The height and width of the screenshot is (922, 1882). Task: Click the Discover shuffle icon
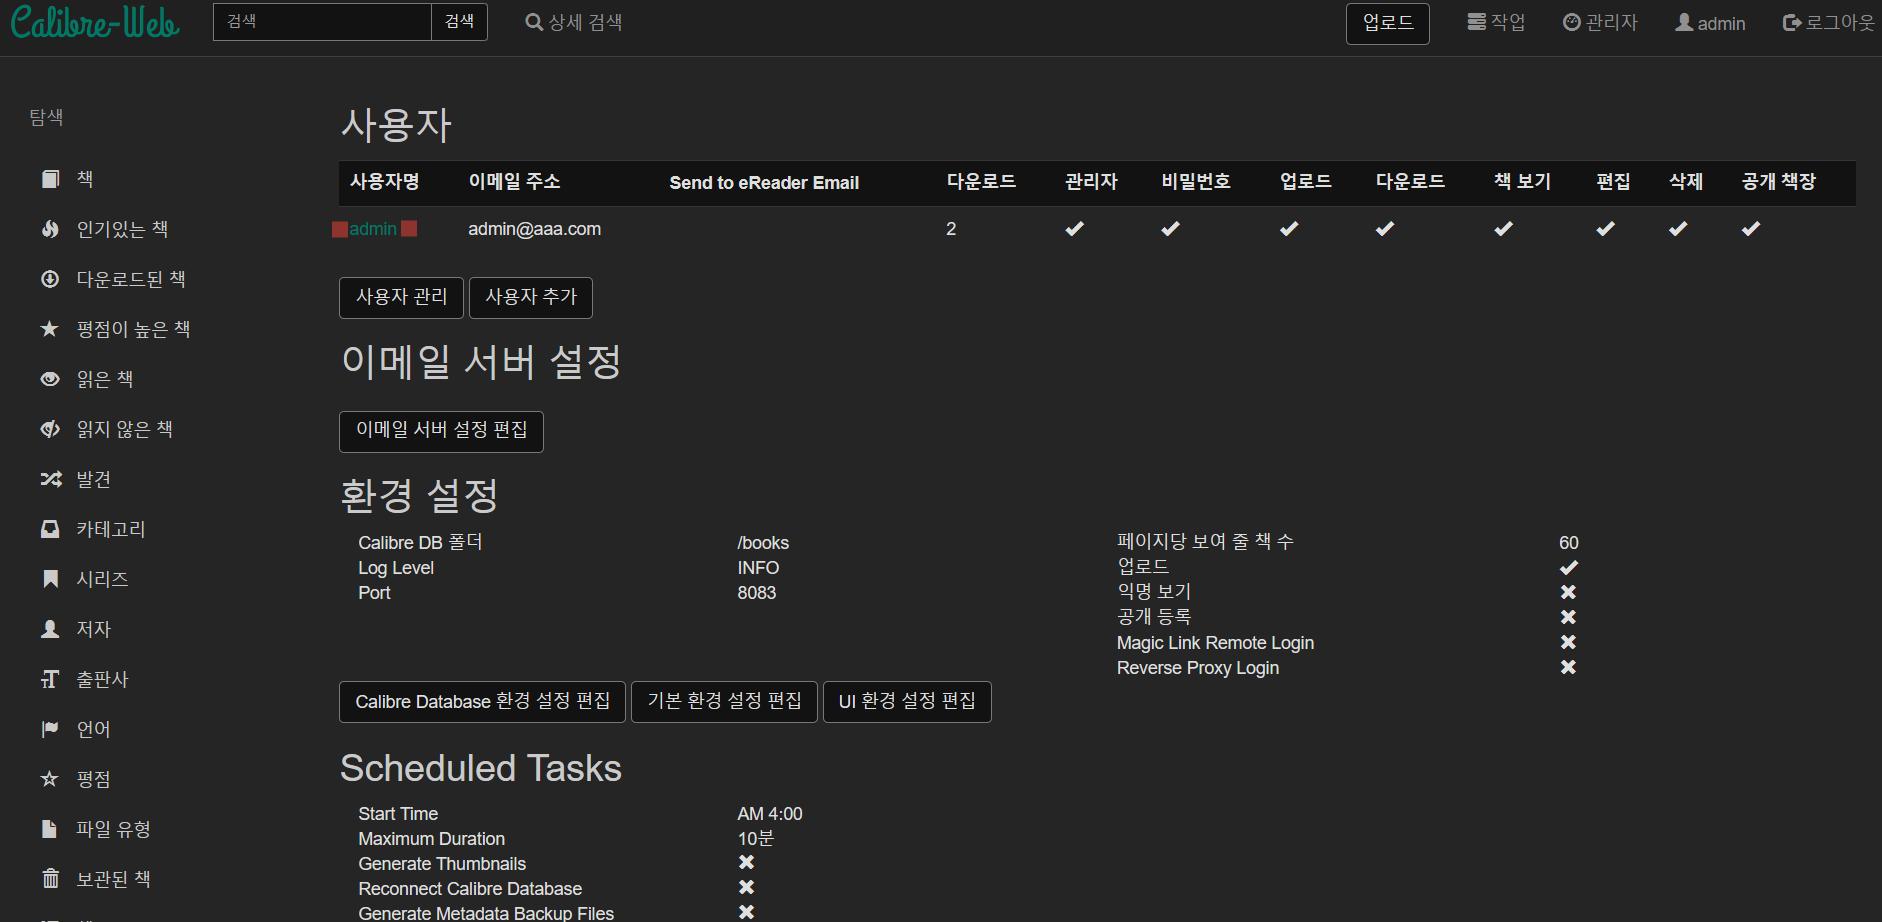[50, 479]
